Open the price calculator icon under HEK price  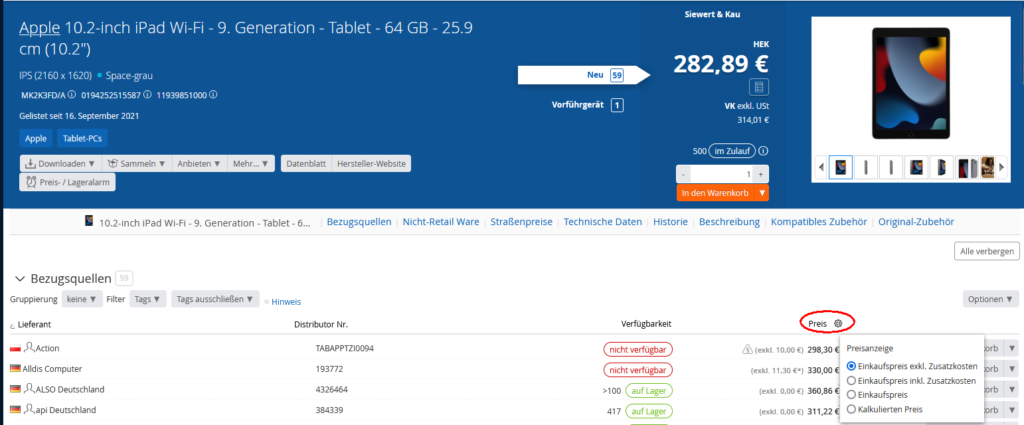[x=759, y=87]
